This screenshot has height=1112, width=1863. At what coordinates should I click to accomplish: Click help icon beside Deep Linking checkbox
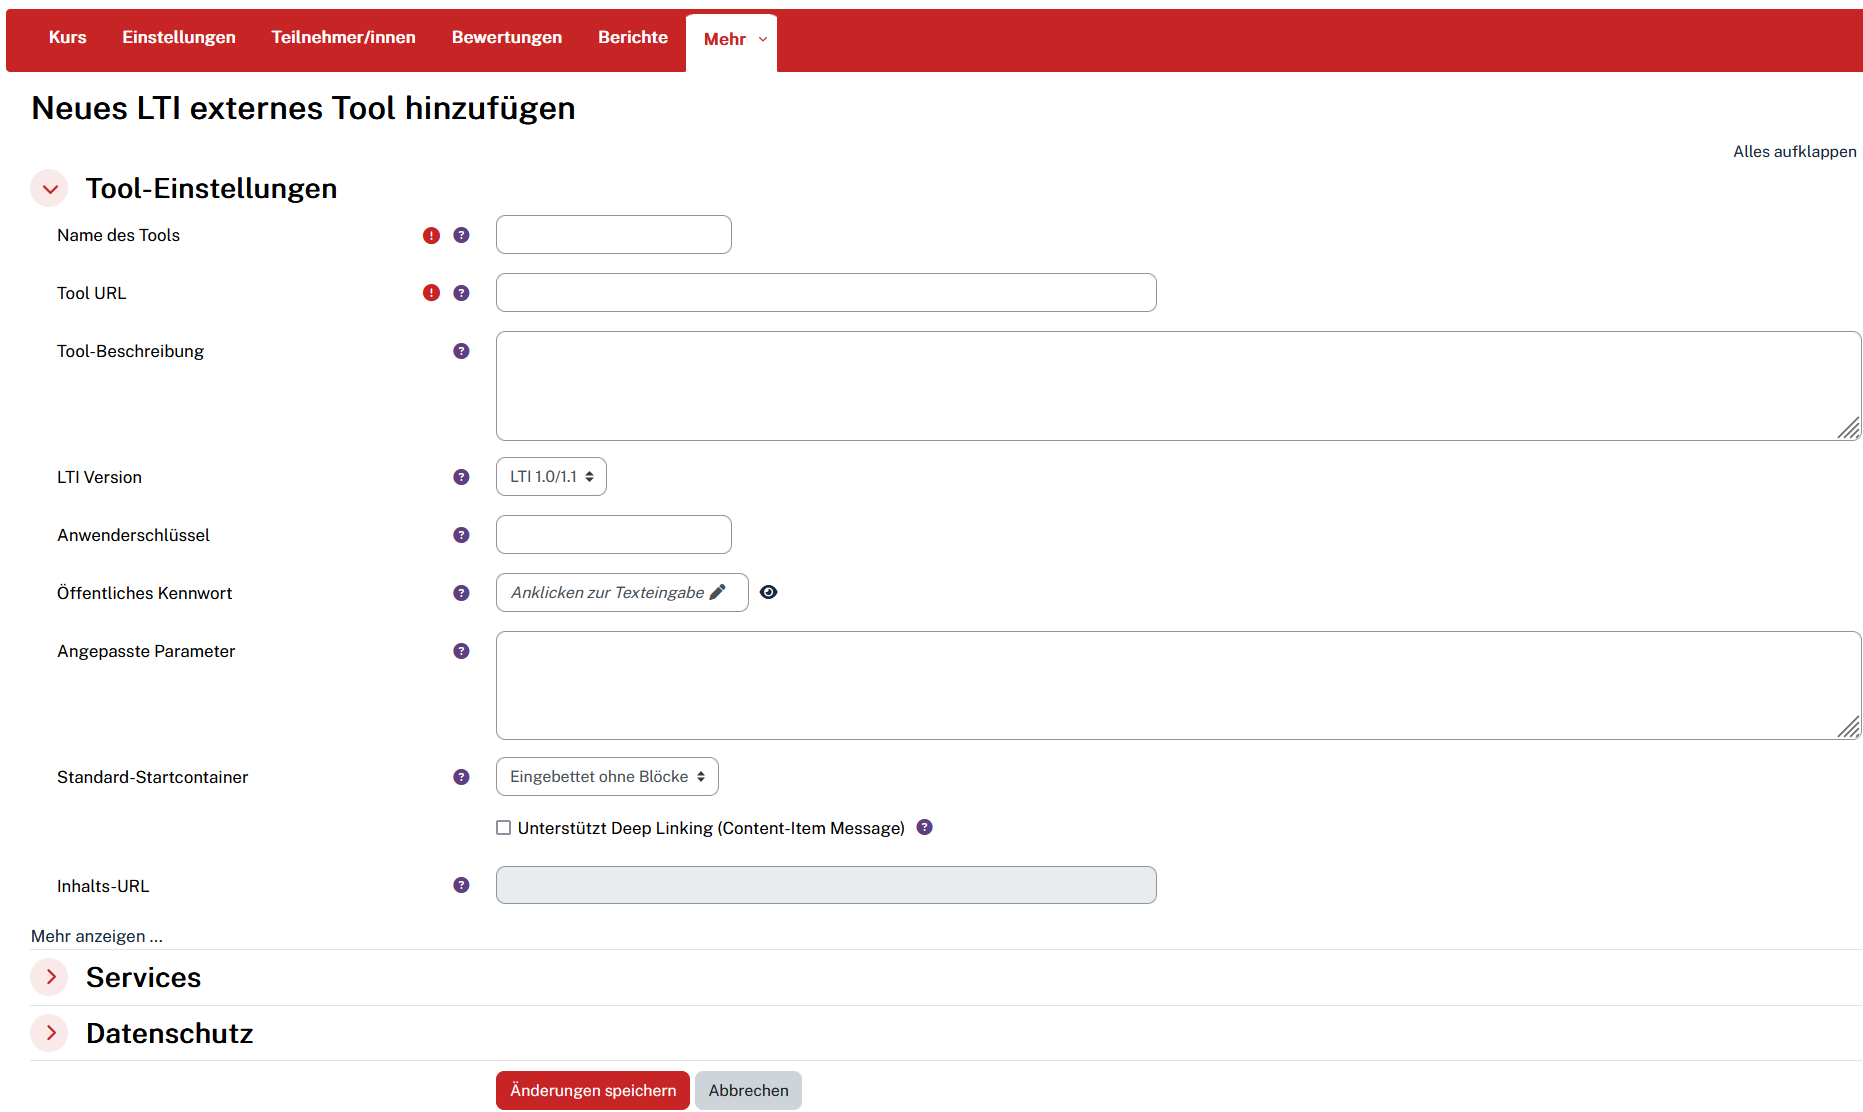pyautogui.click(x=925, y=827)
